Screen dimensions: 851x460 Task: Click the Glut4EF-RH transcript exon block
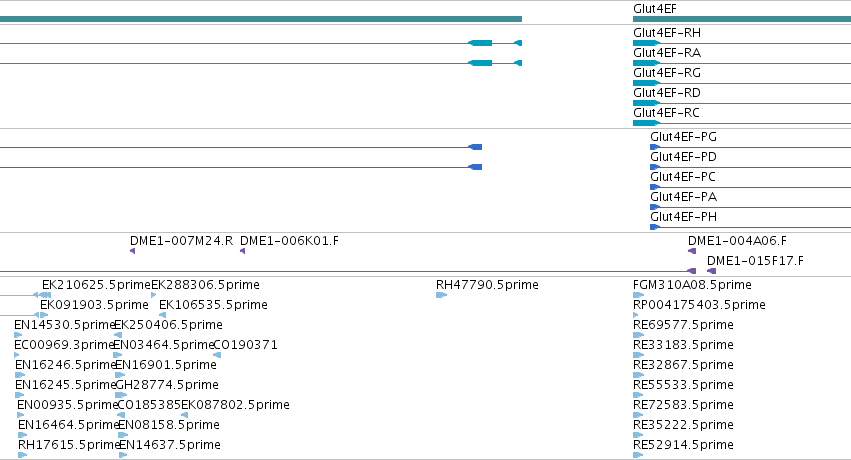point(646,43)
